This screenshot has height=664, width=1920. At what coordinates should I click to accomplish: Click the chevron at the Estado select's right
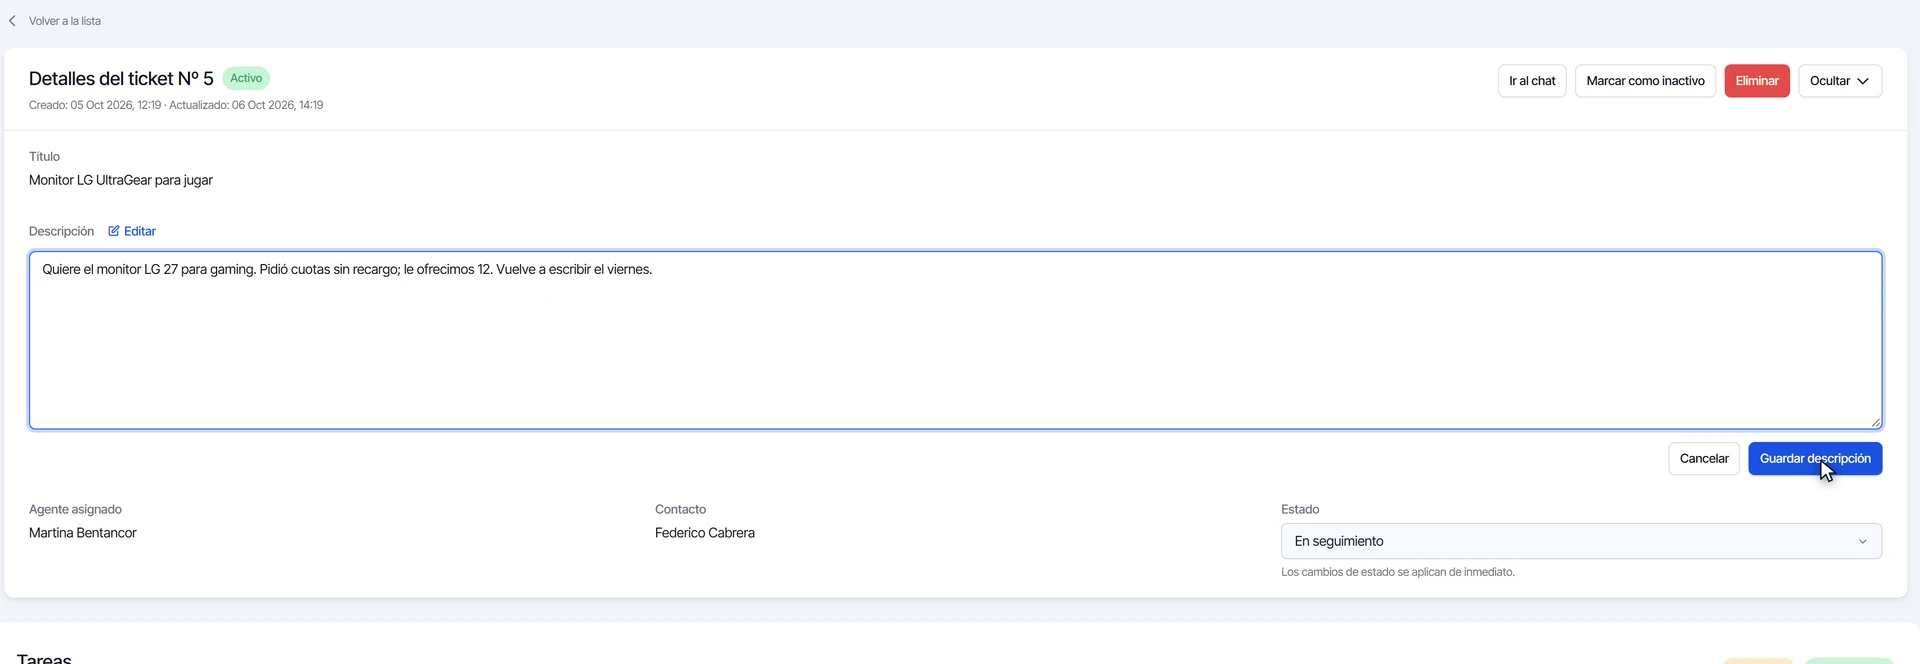tap(1863, 542)
